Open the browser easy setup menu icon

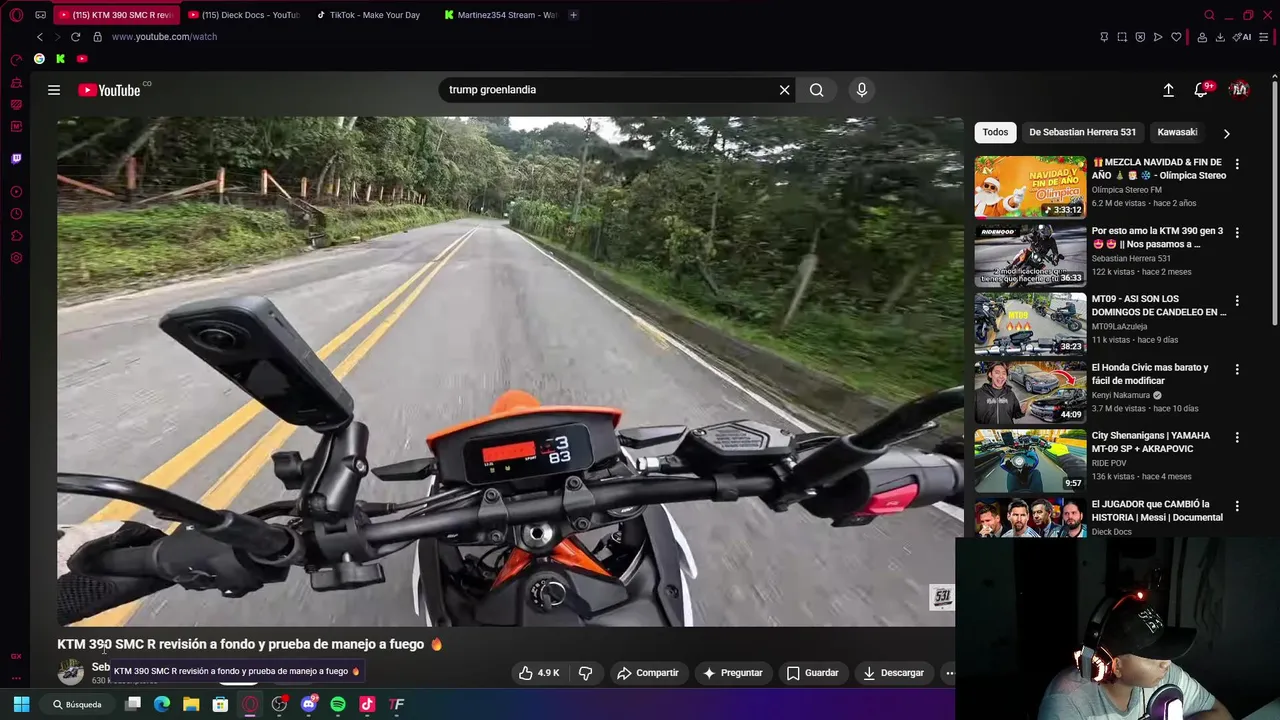point(1264,37)
